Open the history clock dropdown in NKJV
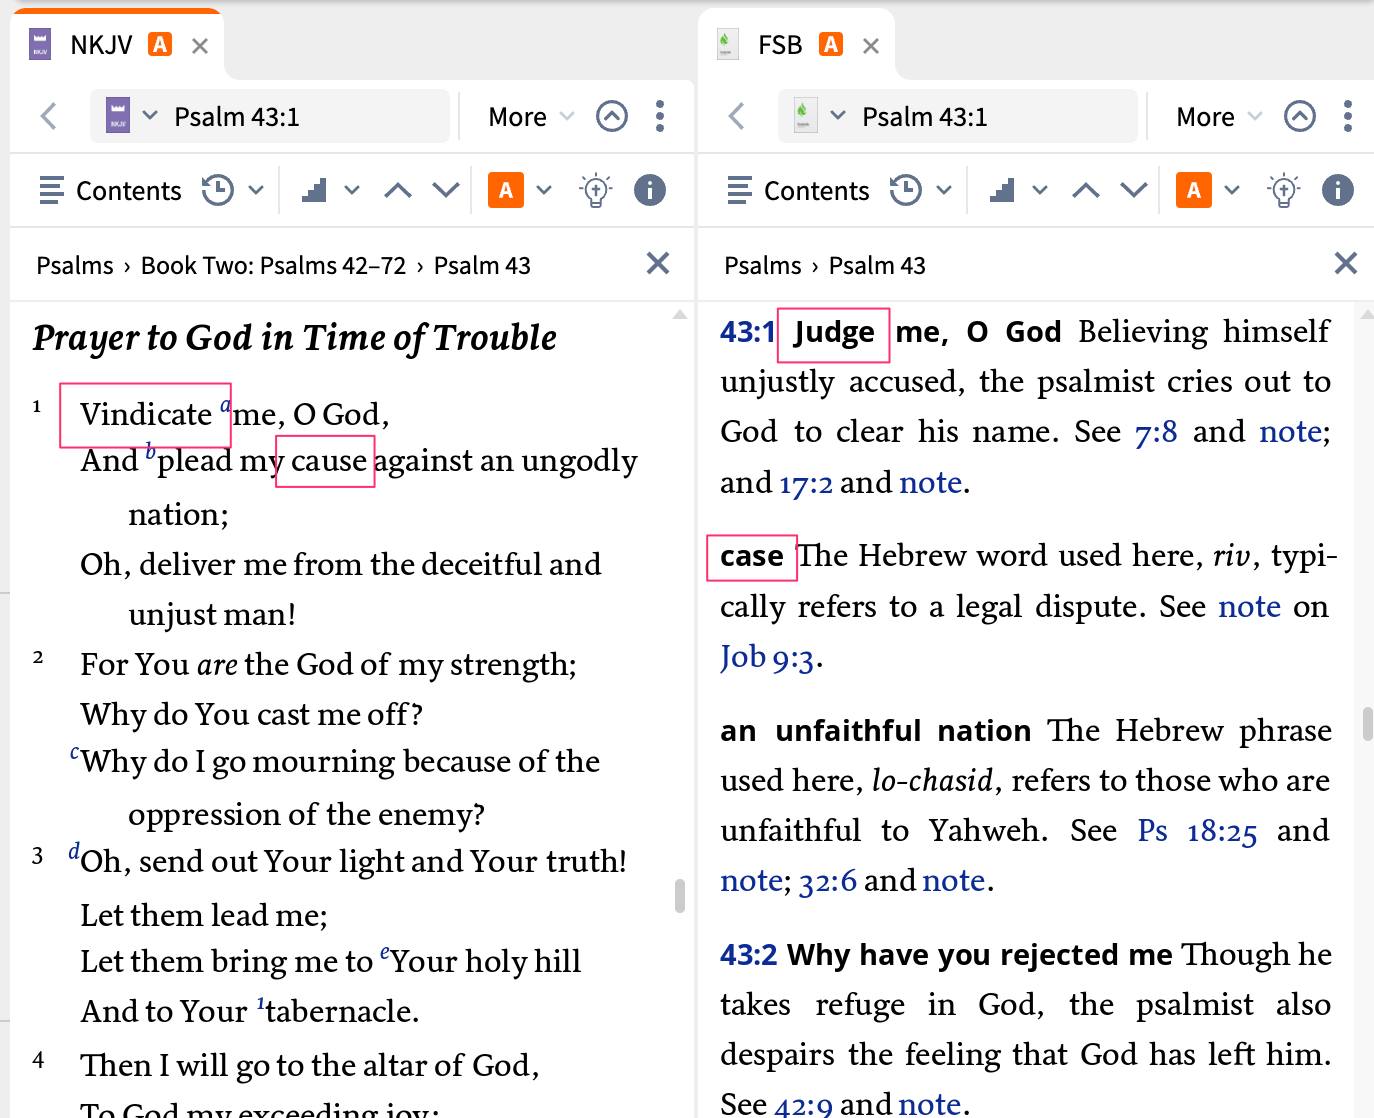 (x=232, y=190)
